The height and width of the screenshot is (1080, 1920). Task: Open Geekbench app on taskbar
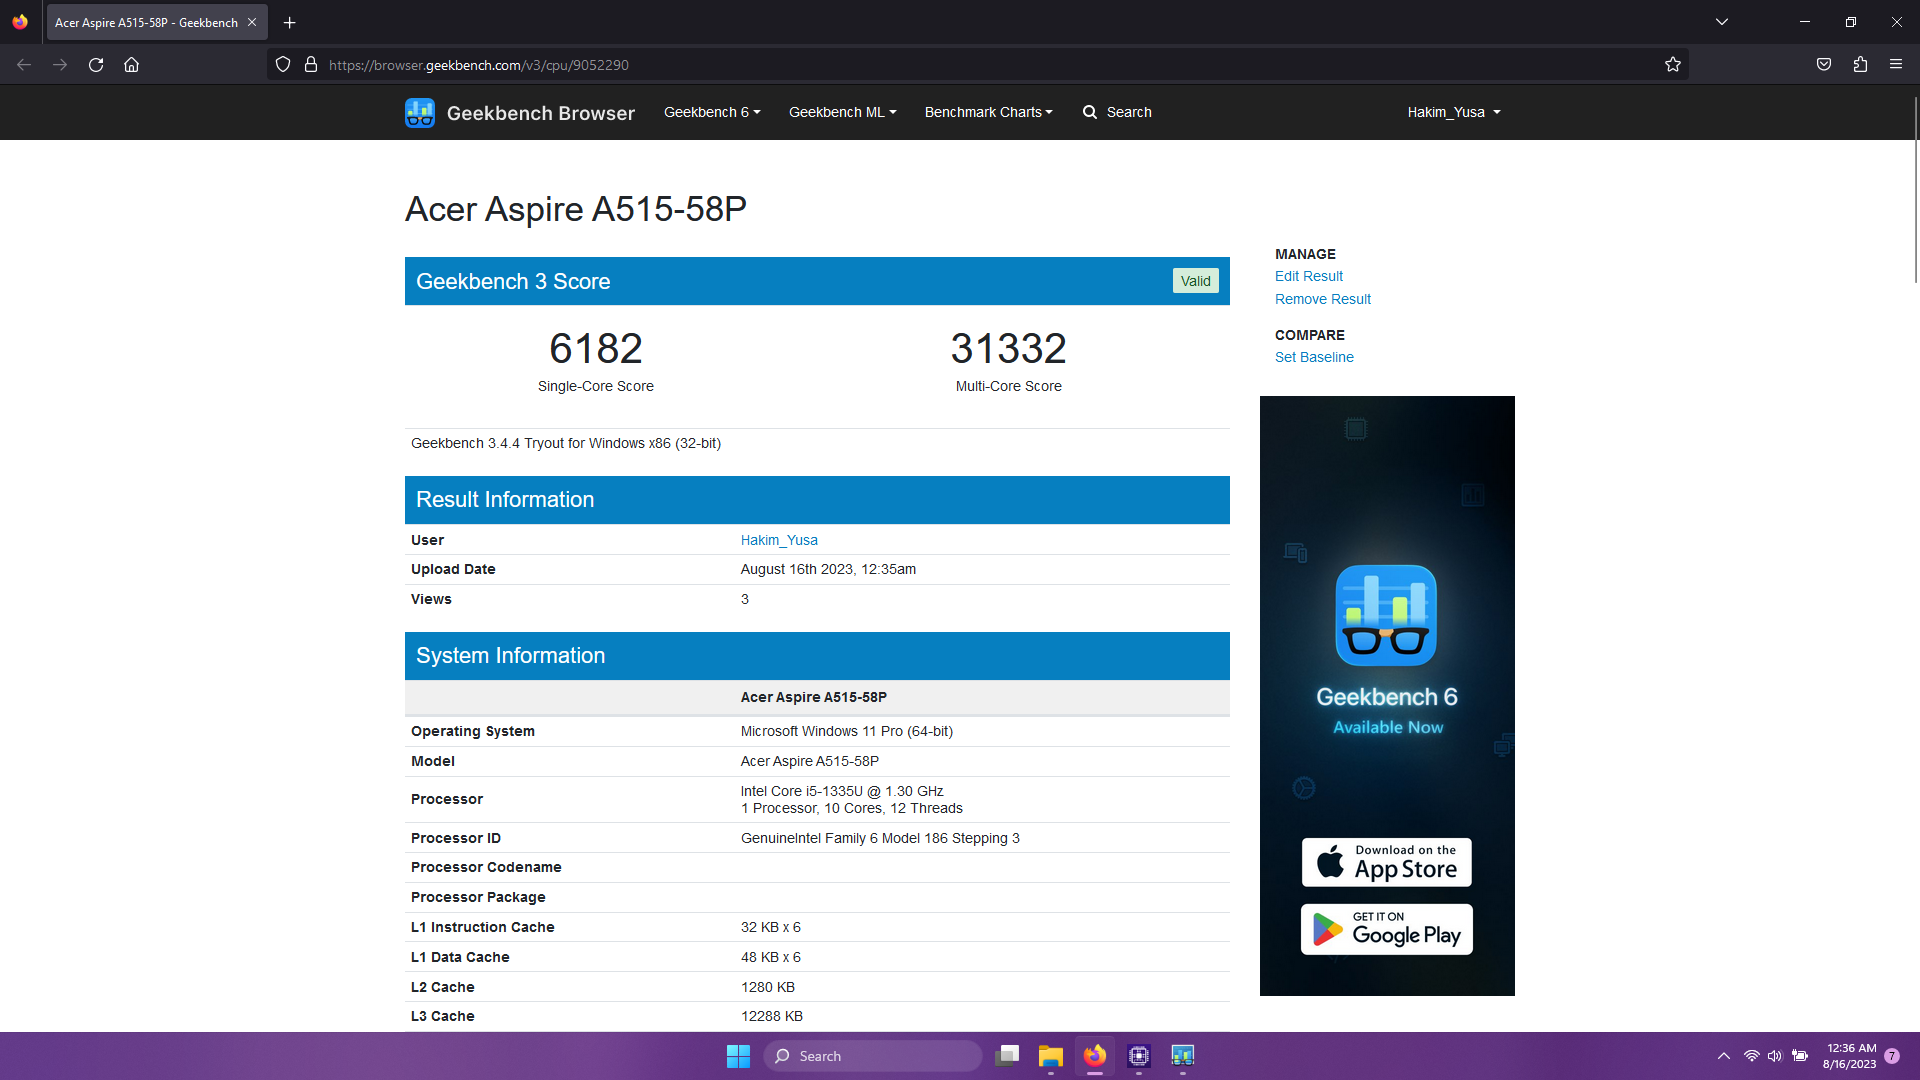[x=1183, y=1056]
